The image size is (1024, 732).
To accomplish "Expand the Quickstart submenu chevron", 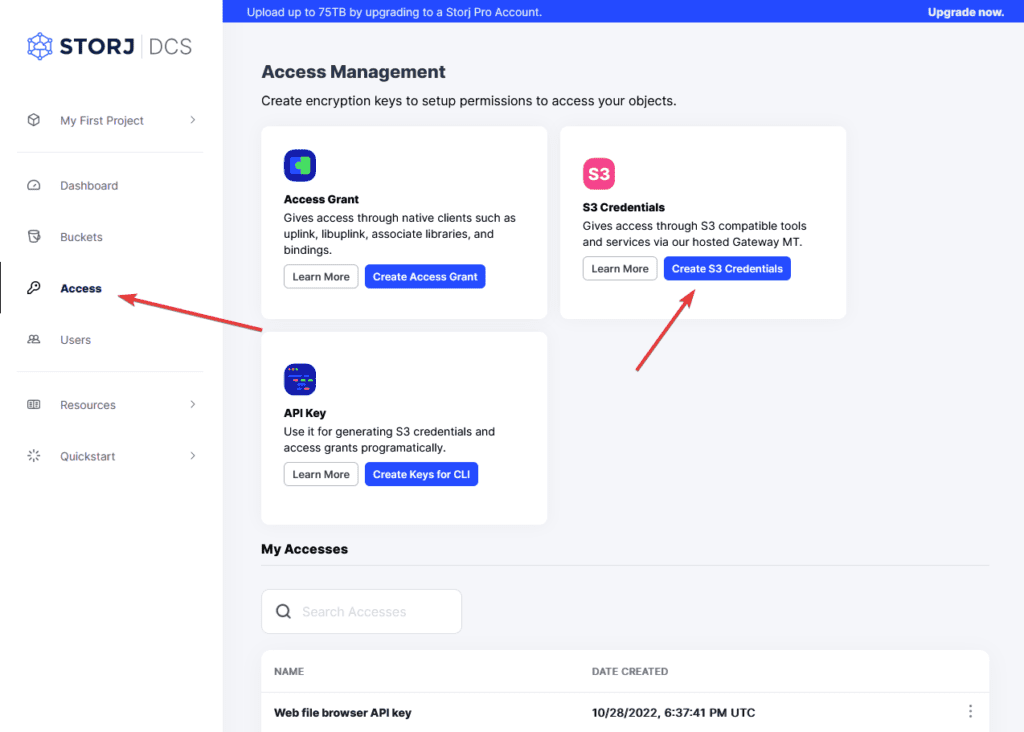I will point(193,456).
